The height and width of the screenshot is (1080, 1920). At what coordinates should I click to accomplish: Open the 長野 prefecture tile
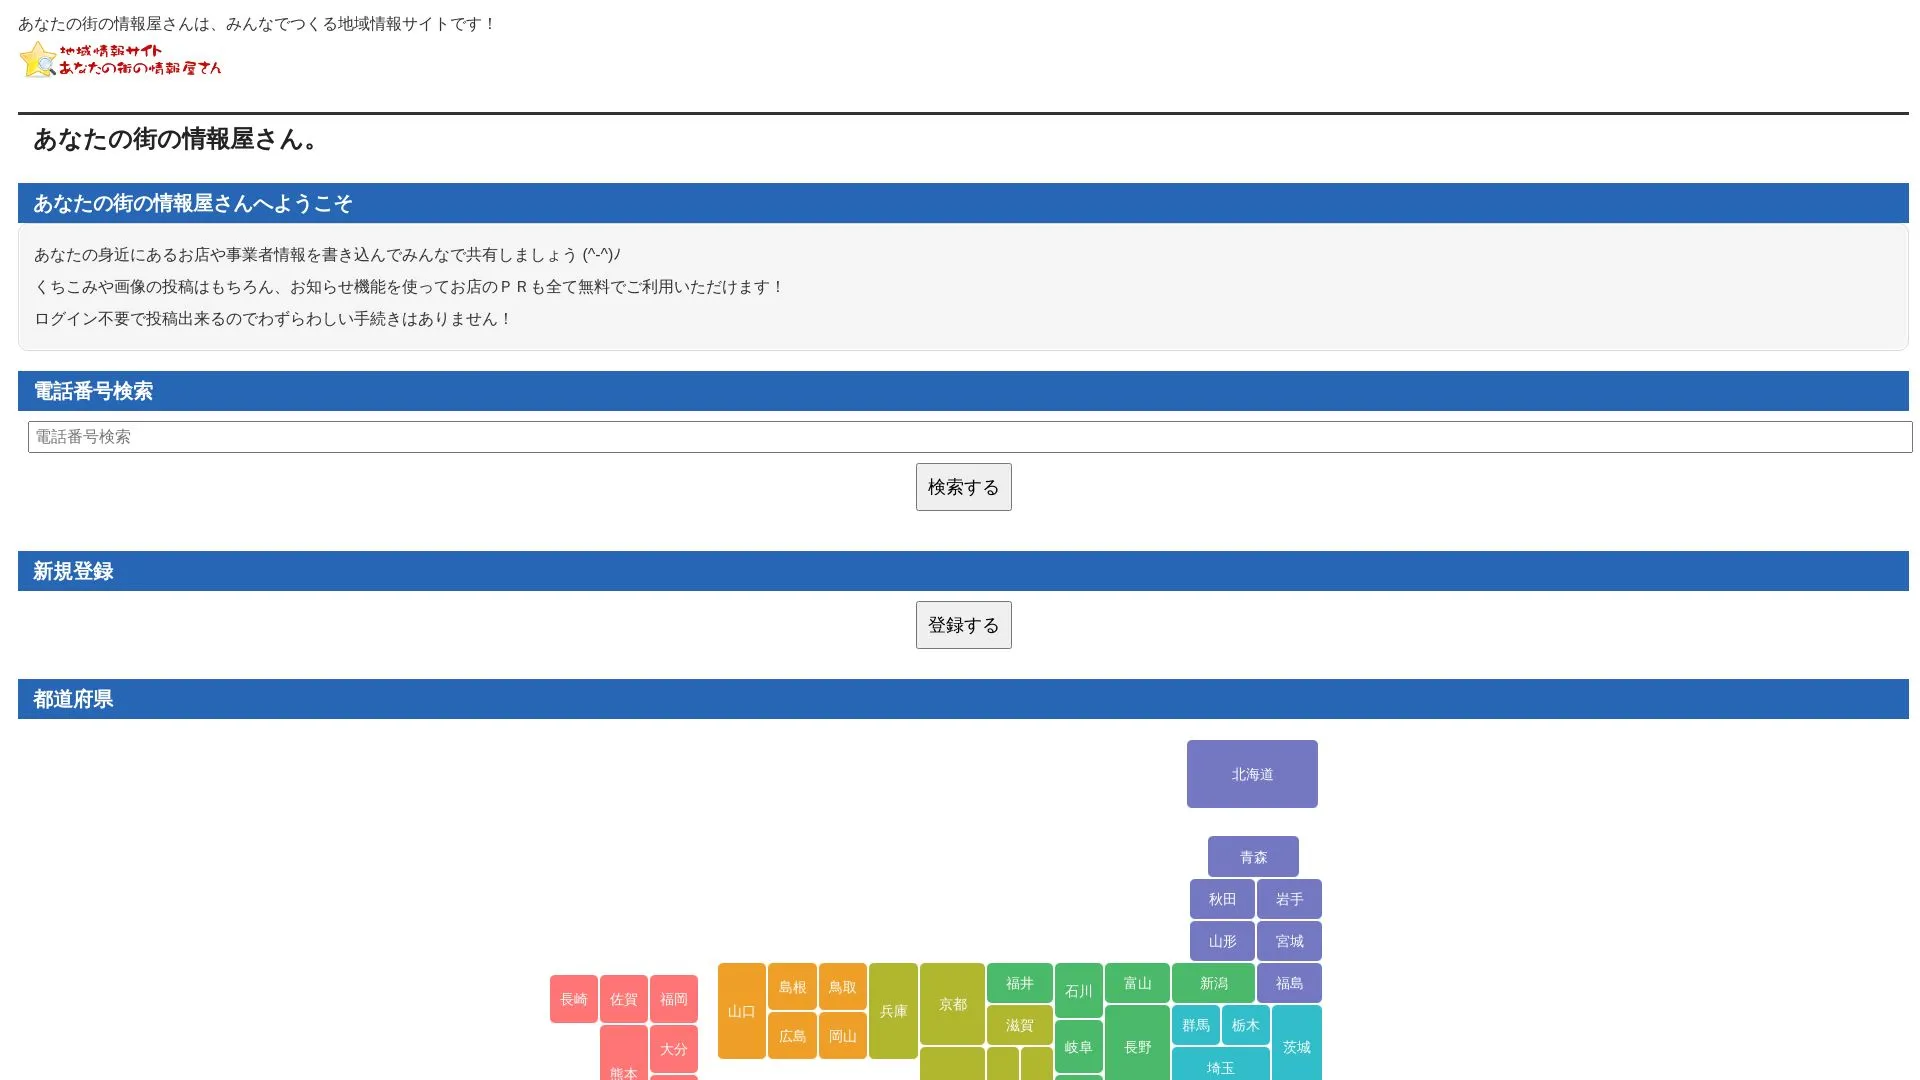pos(1137,1043)
